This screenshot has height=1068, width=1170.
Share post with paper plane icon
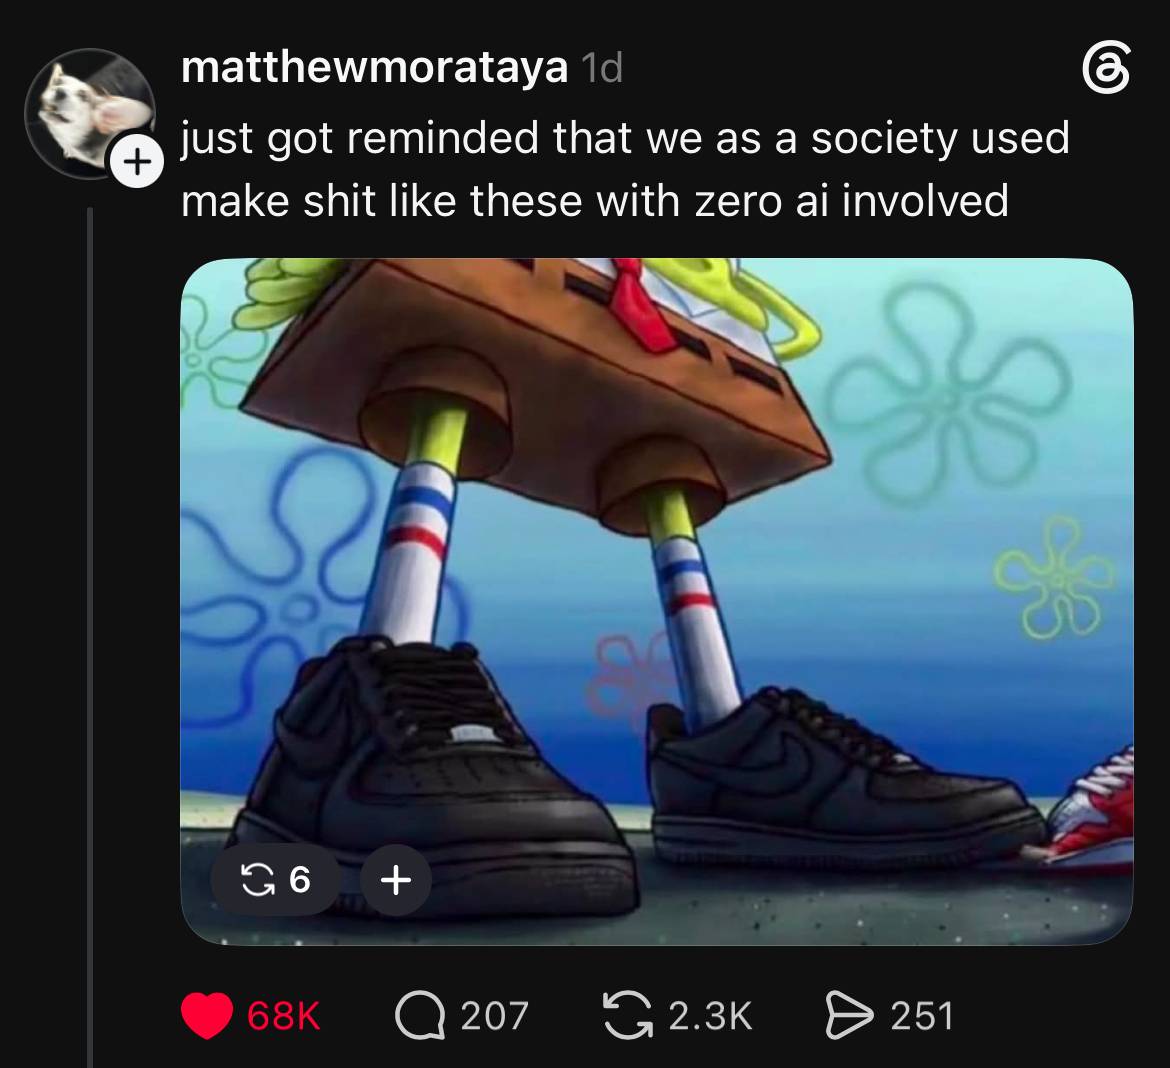pyautogui.click(x=849, y=1015)
